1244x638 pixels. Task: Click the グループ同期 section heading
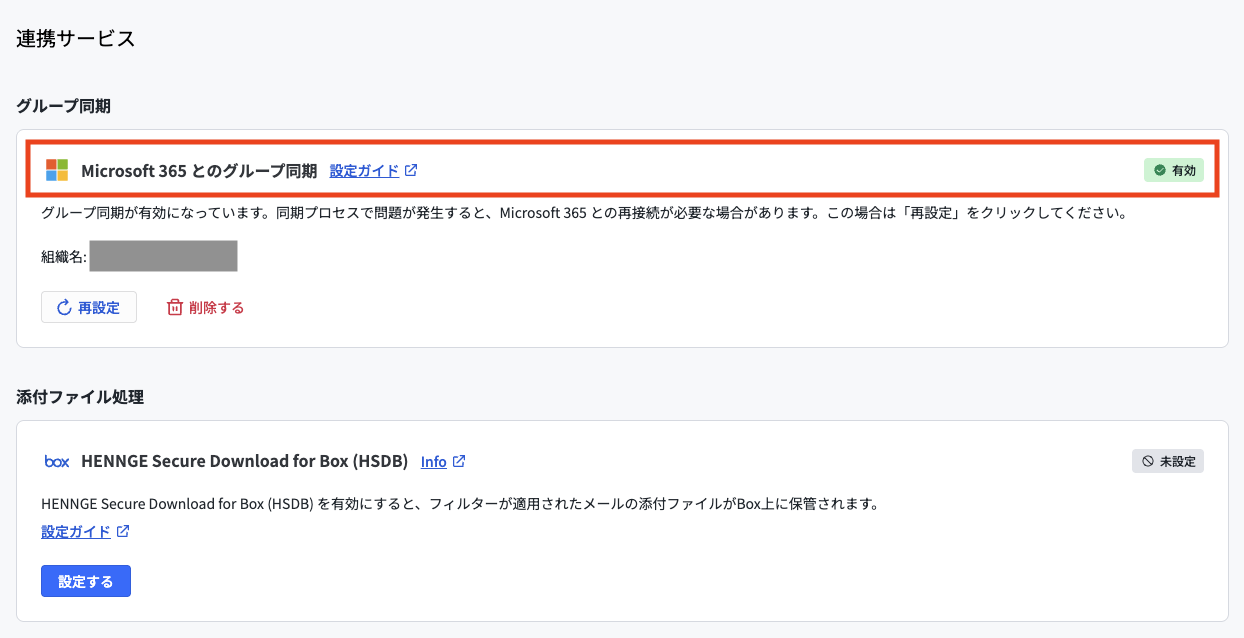(x=64, y=105)
